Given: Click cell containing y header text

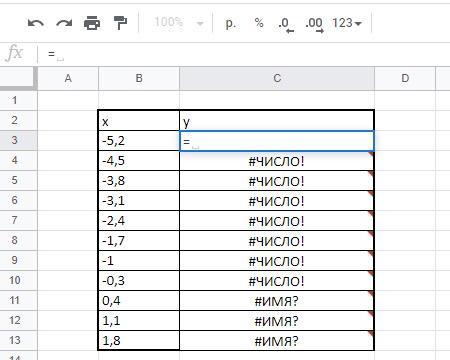Looking at the screenshot, I should point(277,121).
